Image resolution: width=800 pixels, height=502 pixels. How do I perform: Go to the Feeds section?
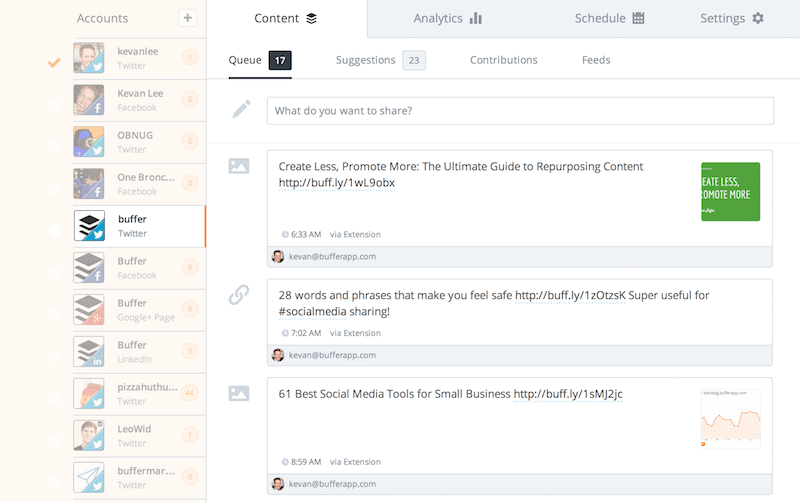(596, 60)
